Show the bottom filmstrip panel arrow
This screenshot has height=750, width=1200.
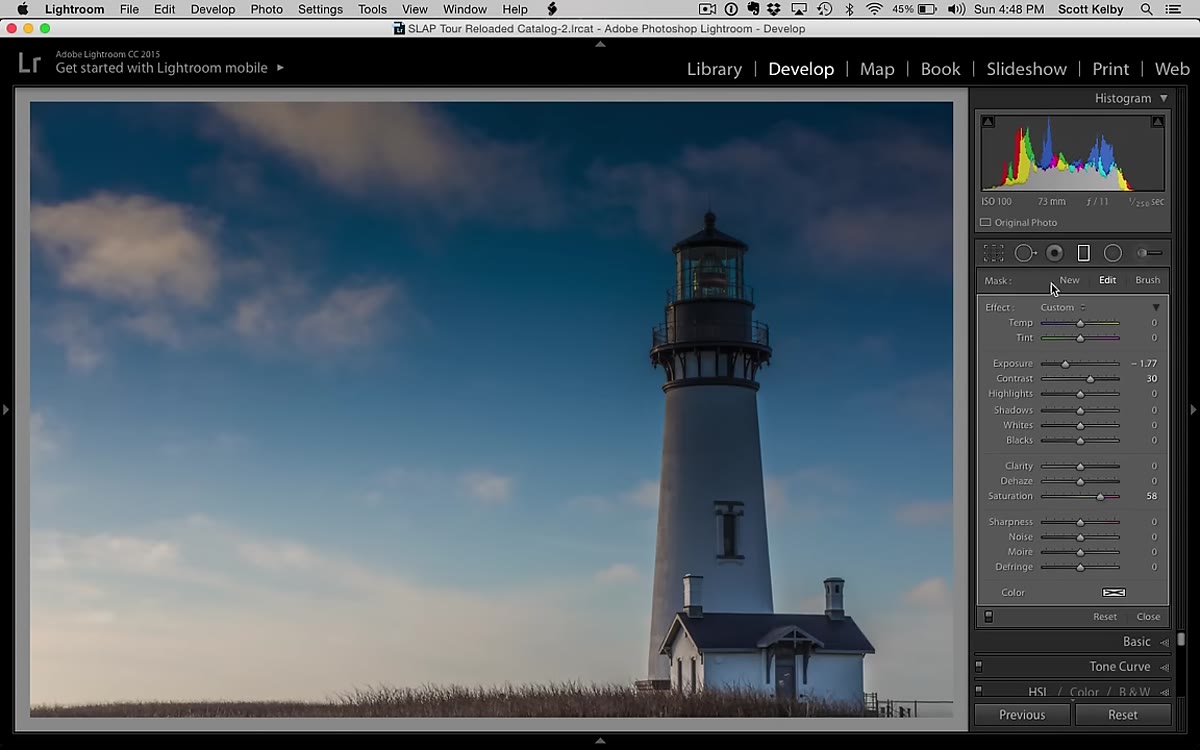click(x=600, y=741)
